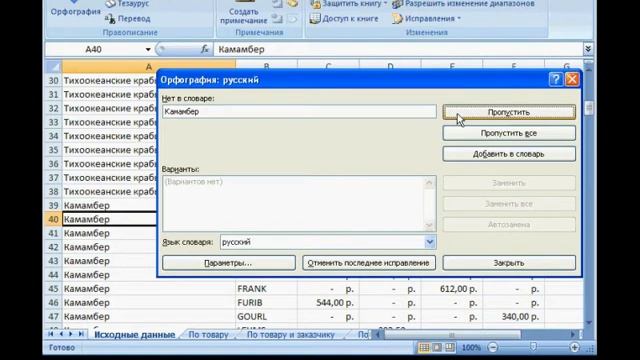Click the zoom slider handle
This screenshot has width=640, height=360.
point(533,347)
